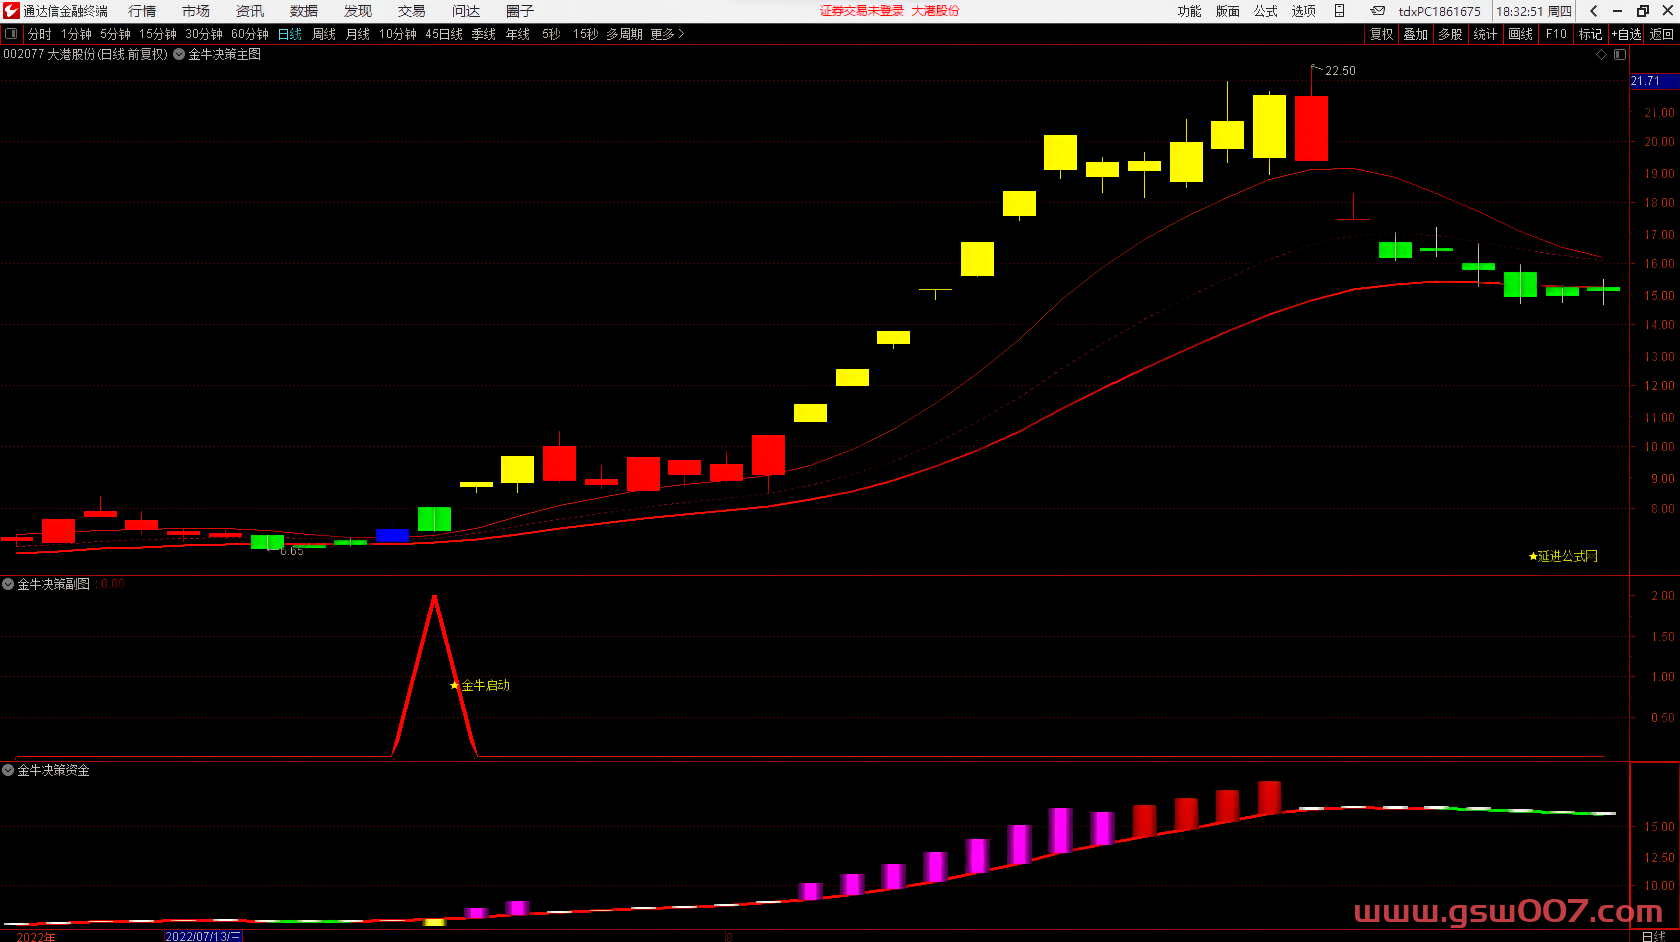
Task: Click the 22.50 high price label
Action: point(1340,71)
